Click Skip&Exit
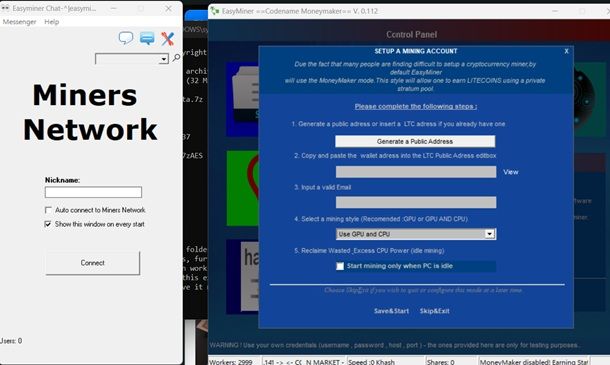This screenshot has height=365, width=610. (435, 311)
